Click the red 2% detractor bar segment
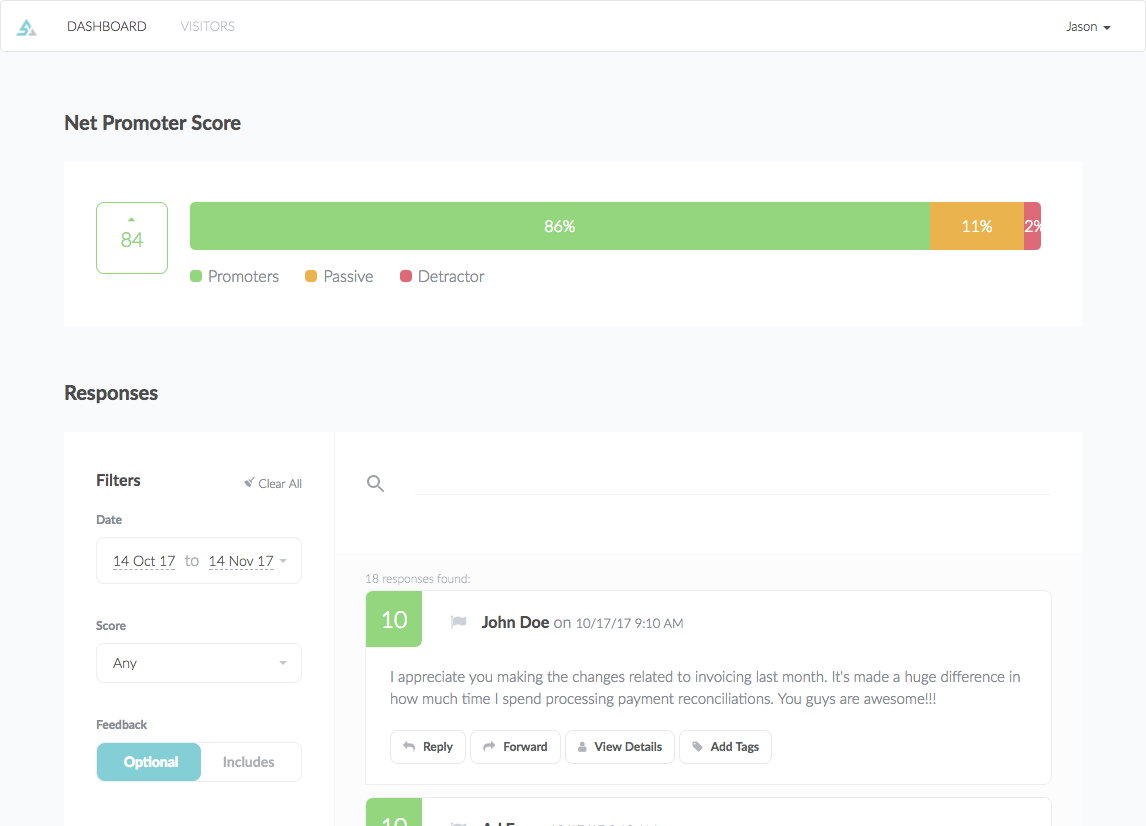1146x826 pixels. (1033, 226)
